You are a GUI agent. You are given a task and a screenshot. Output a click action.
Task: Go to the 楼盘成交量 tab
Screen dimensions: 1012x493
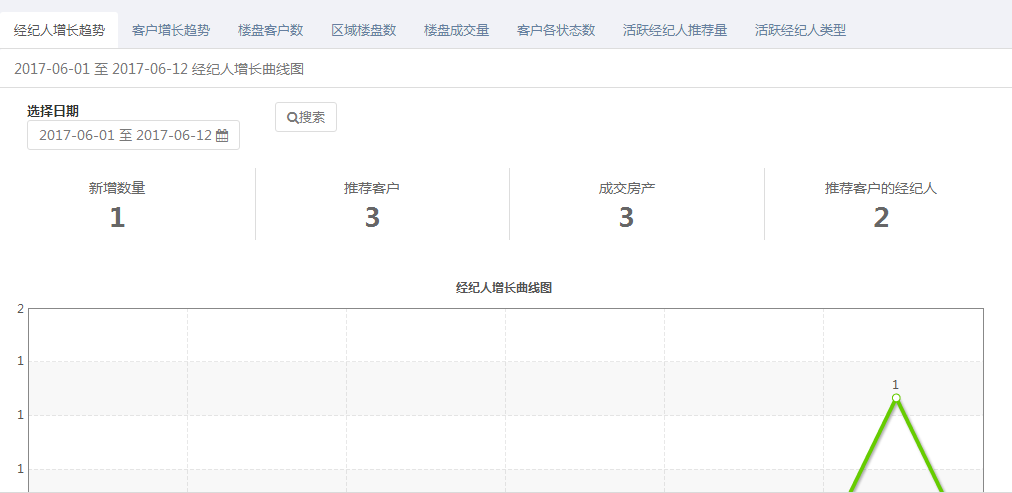tap(456, 30)
